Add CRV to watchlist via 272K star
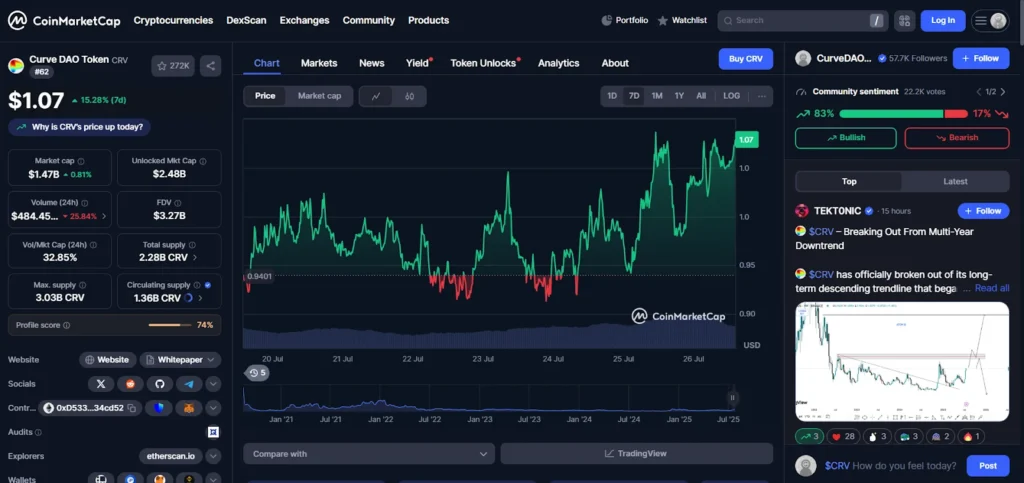This screenshot has width=1024, height=483. pos(173,65)
